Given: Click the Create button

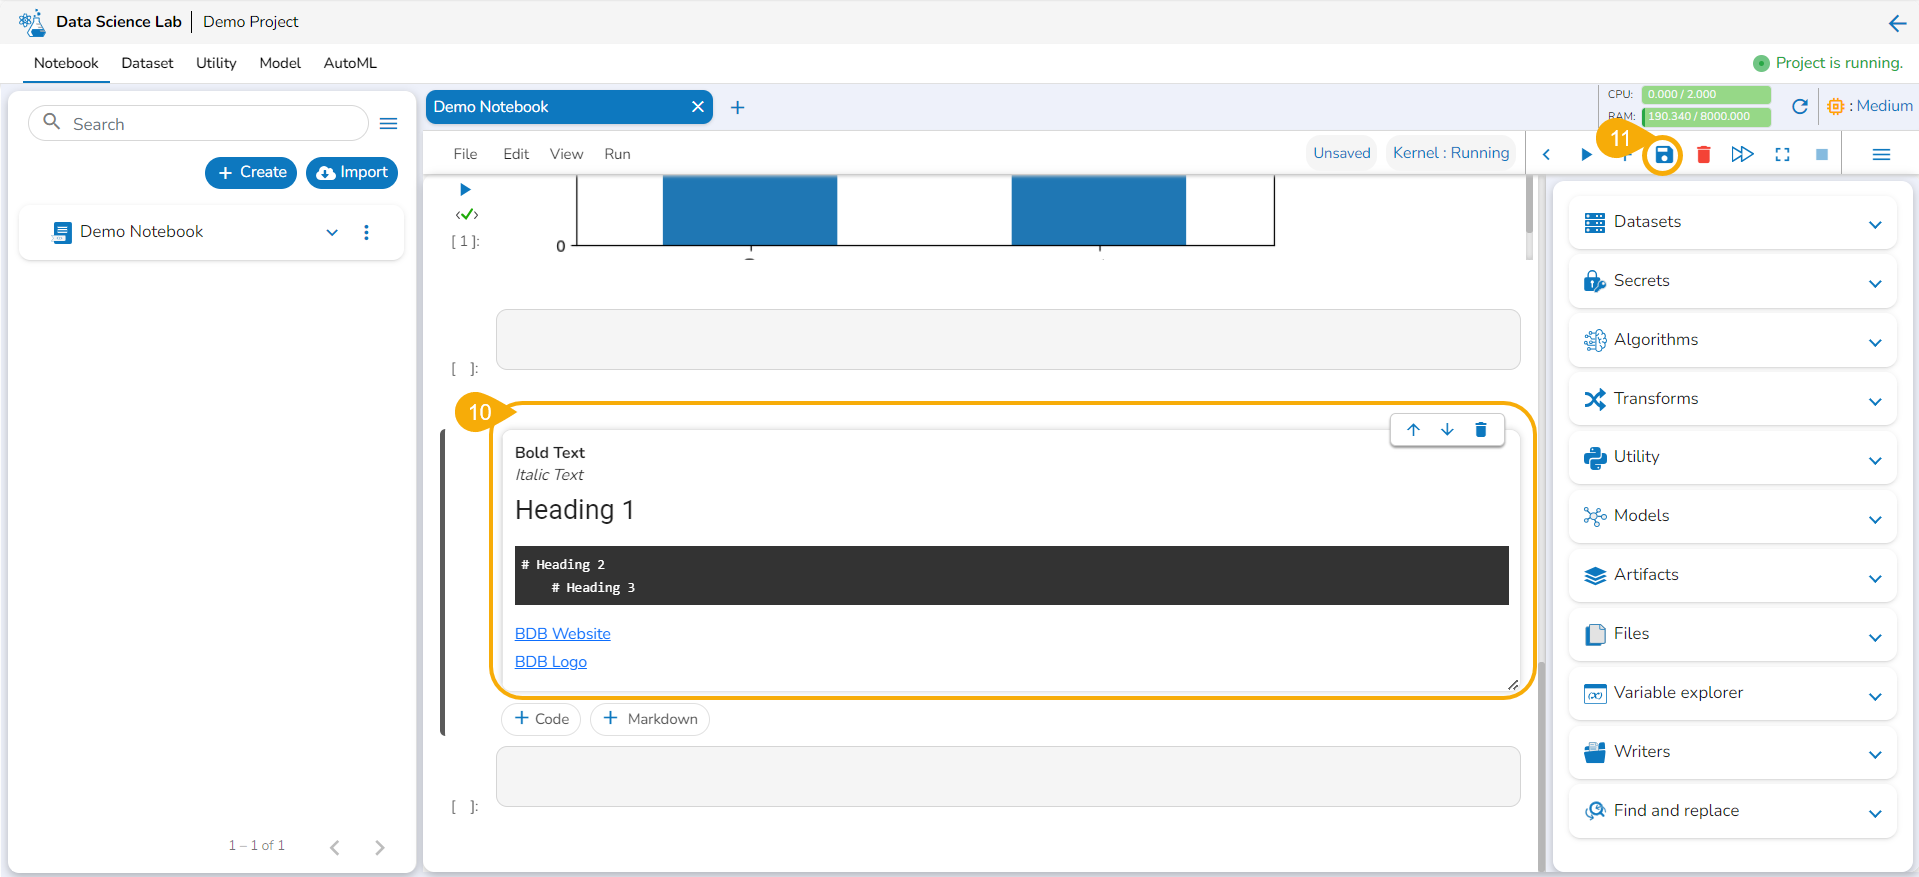Looking at the screenshot, I should pos(251,172).
